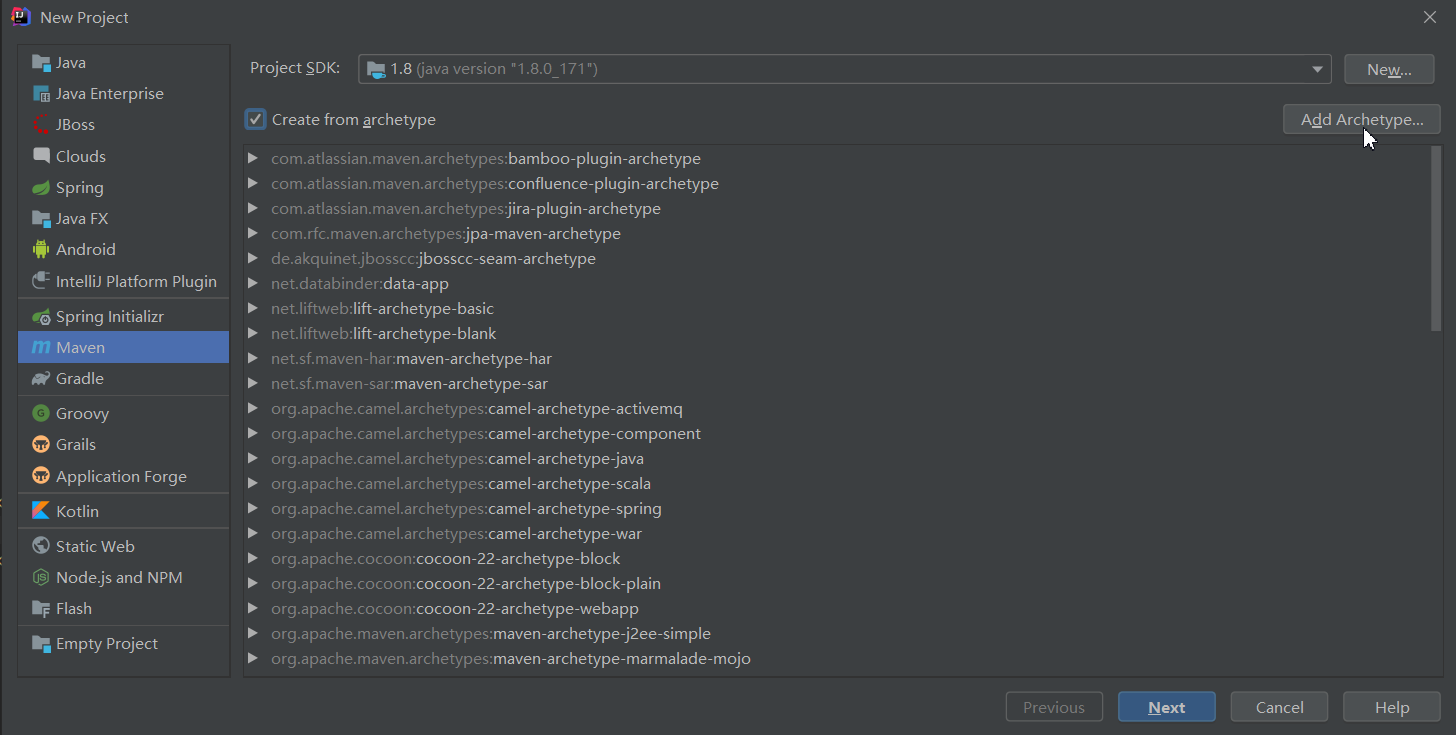Screen dimensions: 1456x735
Task: Uncheck Create from archetype checkbox
Action: pos(256,119)
